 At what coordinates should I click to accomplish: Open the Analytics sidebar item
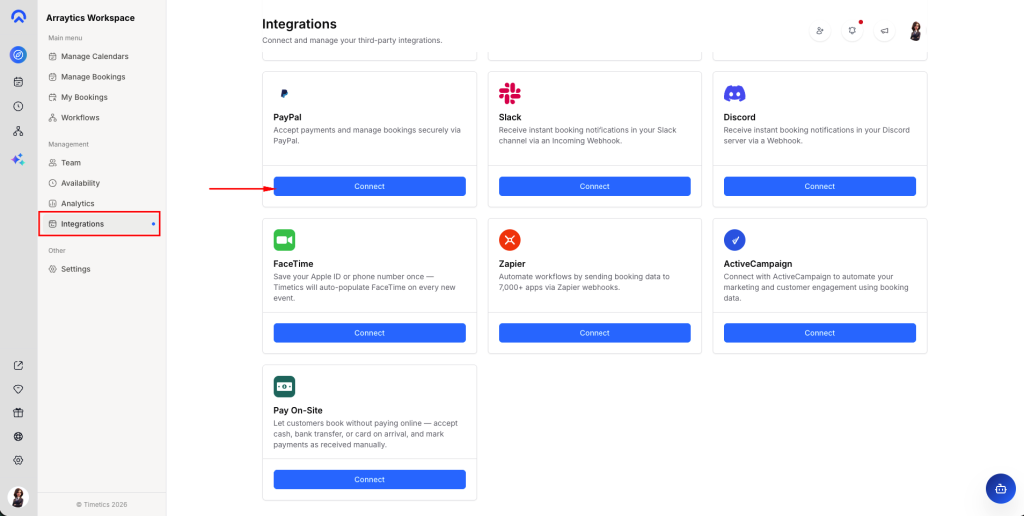click(x=77, y=203)
